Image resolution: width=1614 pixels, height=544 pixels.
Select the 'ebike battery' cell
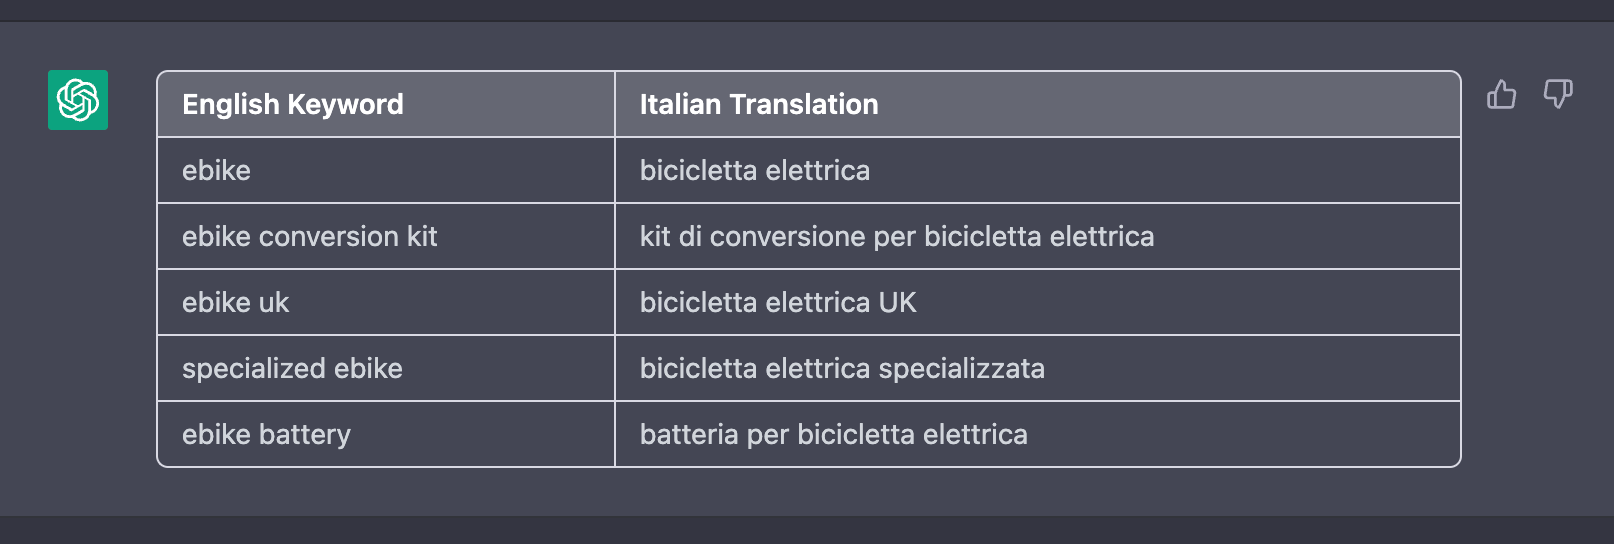pos(386,434)
